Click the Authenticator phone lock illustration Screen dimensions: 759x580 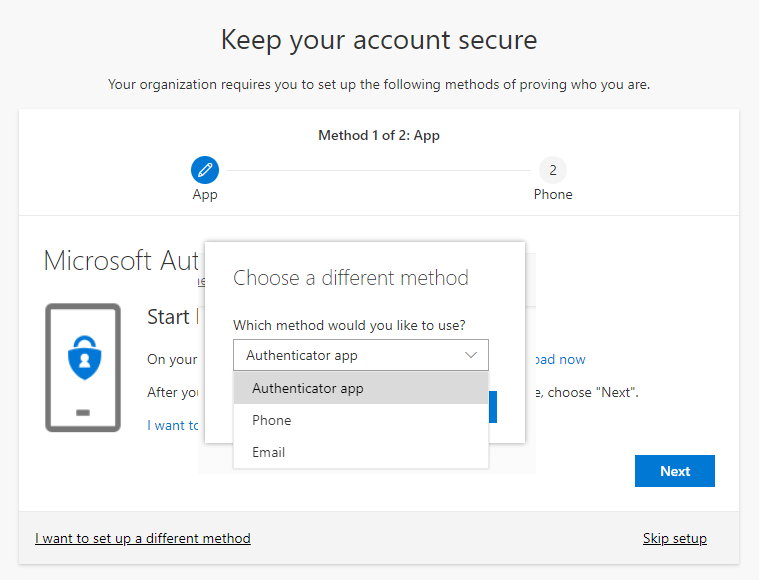point(82,367)
